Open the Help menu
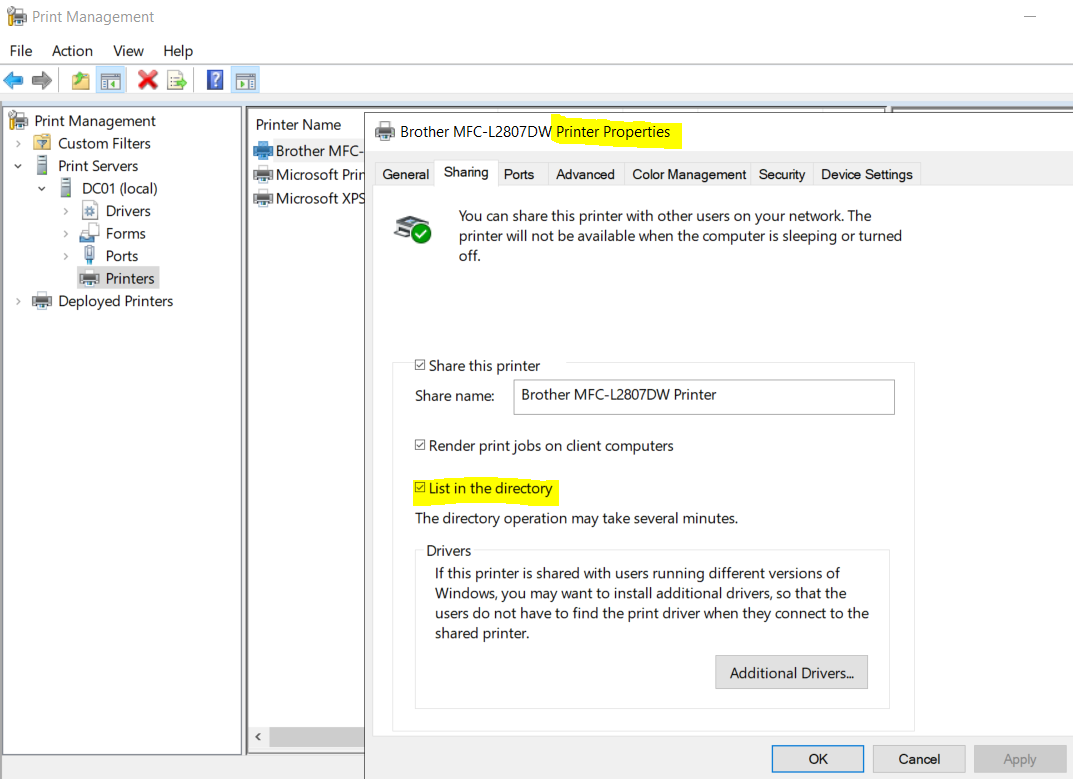The width and height of the screenshot is (1073, 779). 178,51
